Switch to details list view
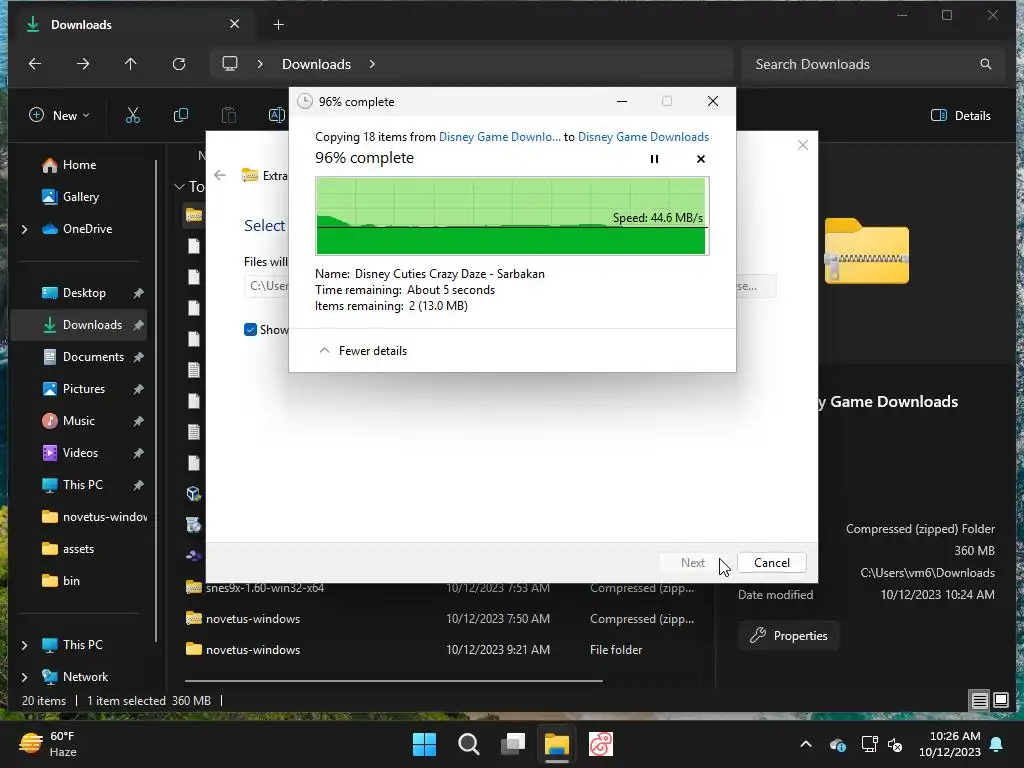The image size is (1024, 768). coord(980,701)
